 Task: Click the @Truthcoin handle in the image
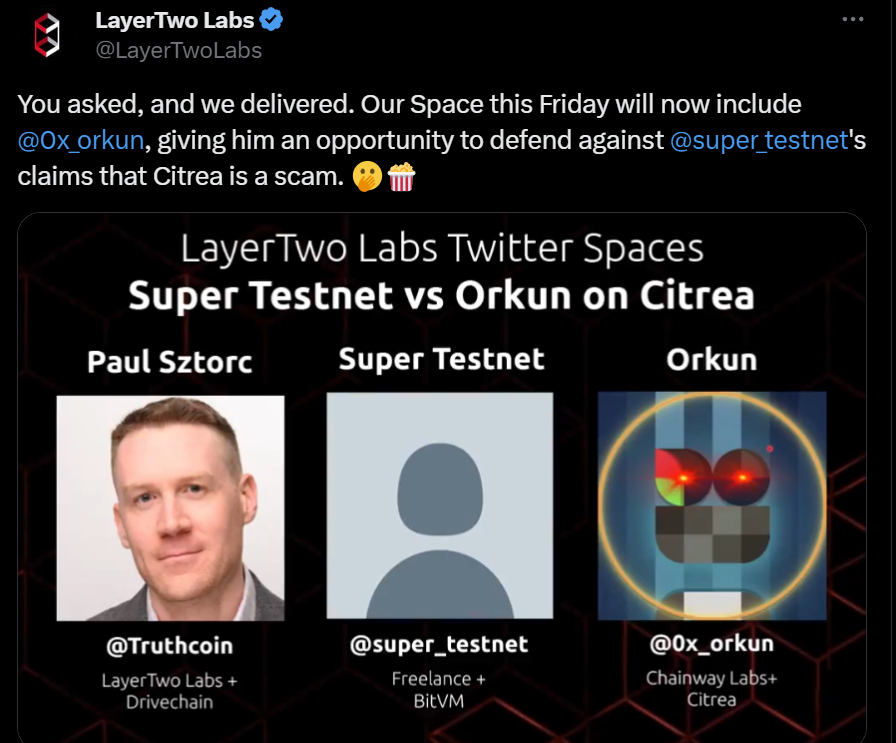(170, 646)
